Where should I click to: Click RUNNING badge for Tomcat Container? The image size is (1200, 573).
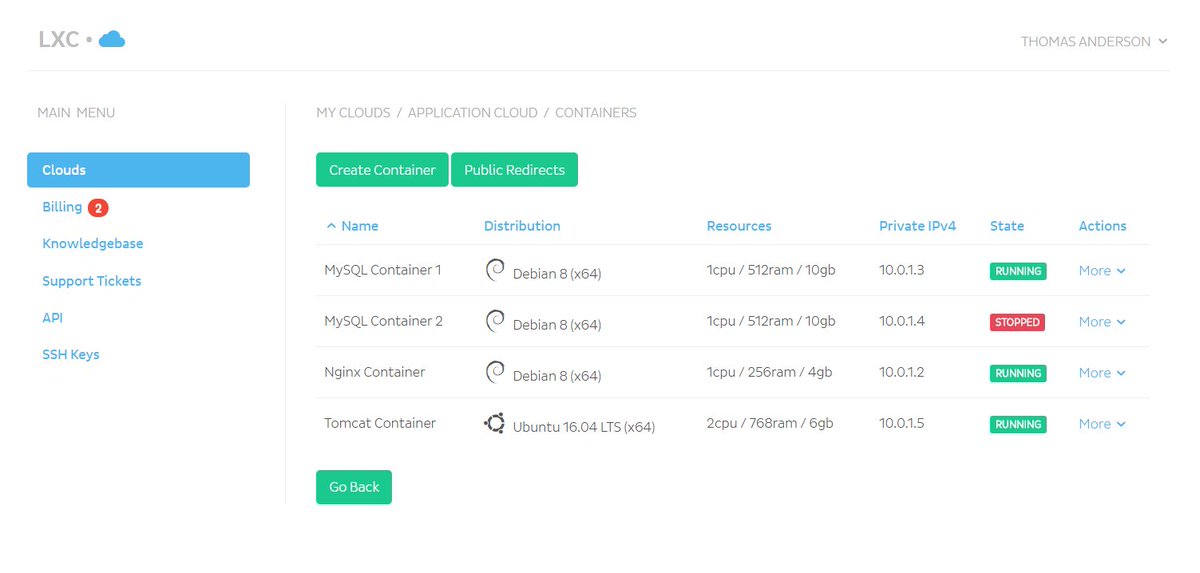[1018, 424]
